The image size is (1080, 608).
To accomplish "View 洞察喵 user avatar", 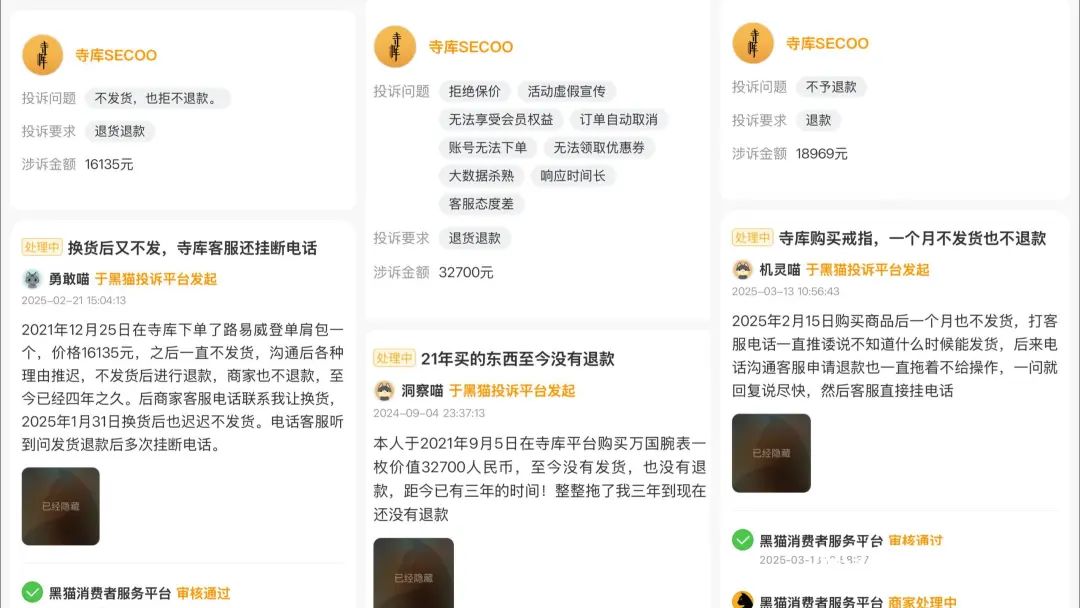I will 384,390.
